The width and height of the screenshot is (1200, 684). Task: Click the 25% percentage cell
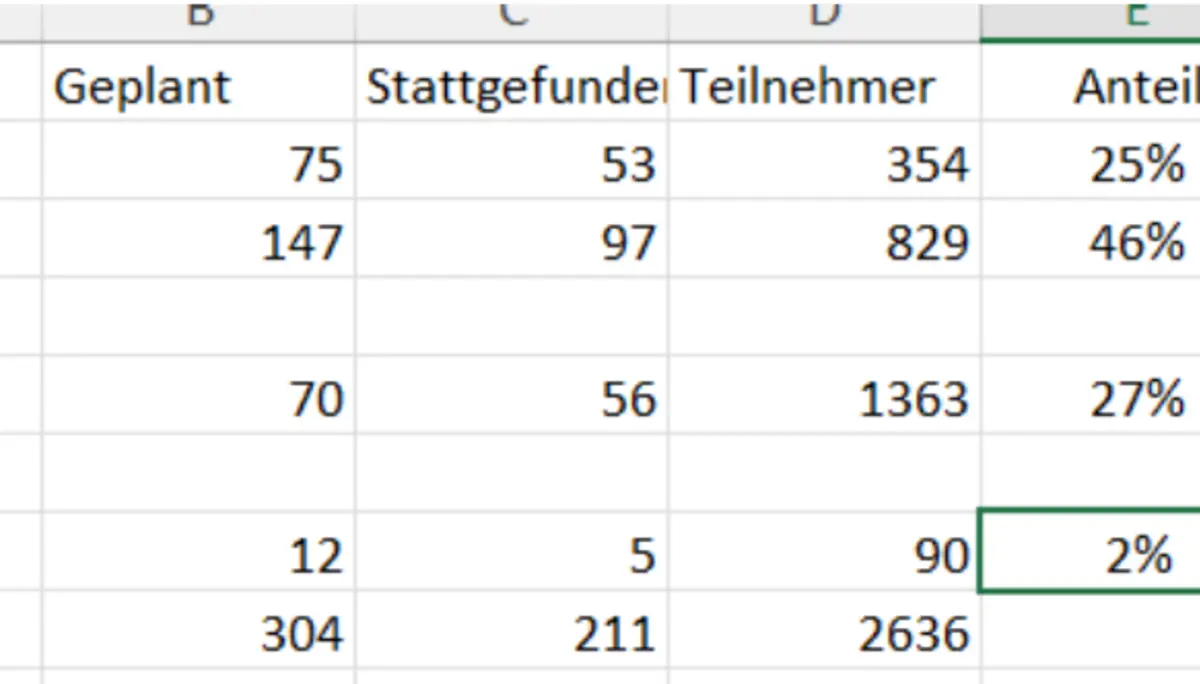click(x=1090, y=164)
